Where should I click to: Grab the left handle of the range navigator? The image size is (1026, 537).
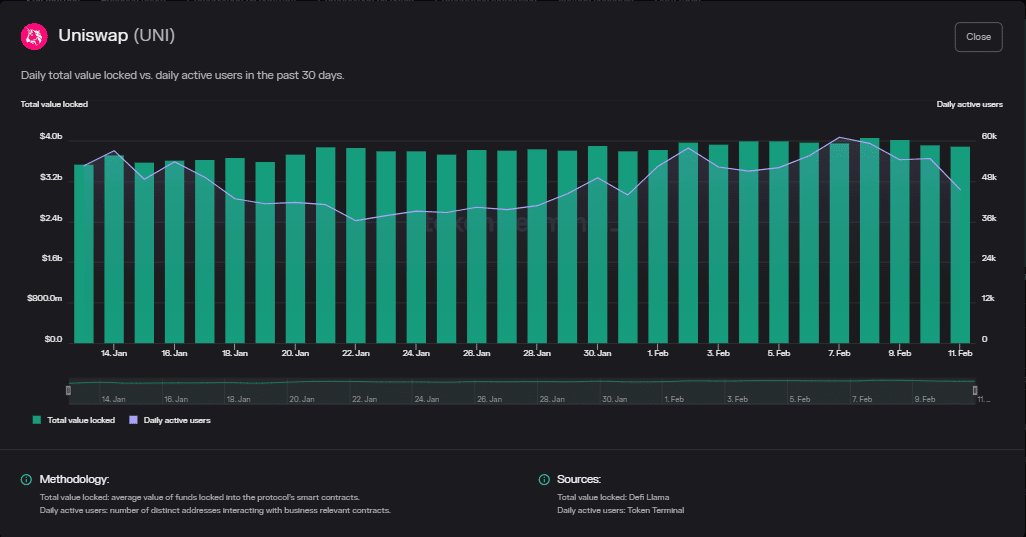pos(68,390)
